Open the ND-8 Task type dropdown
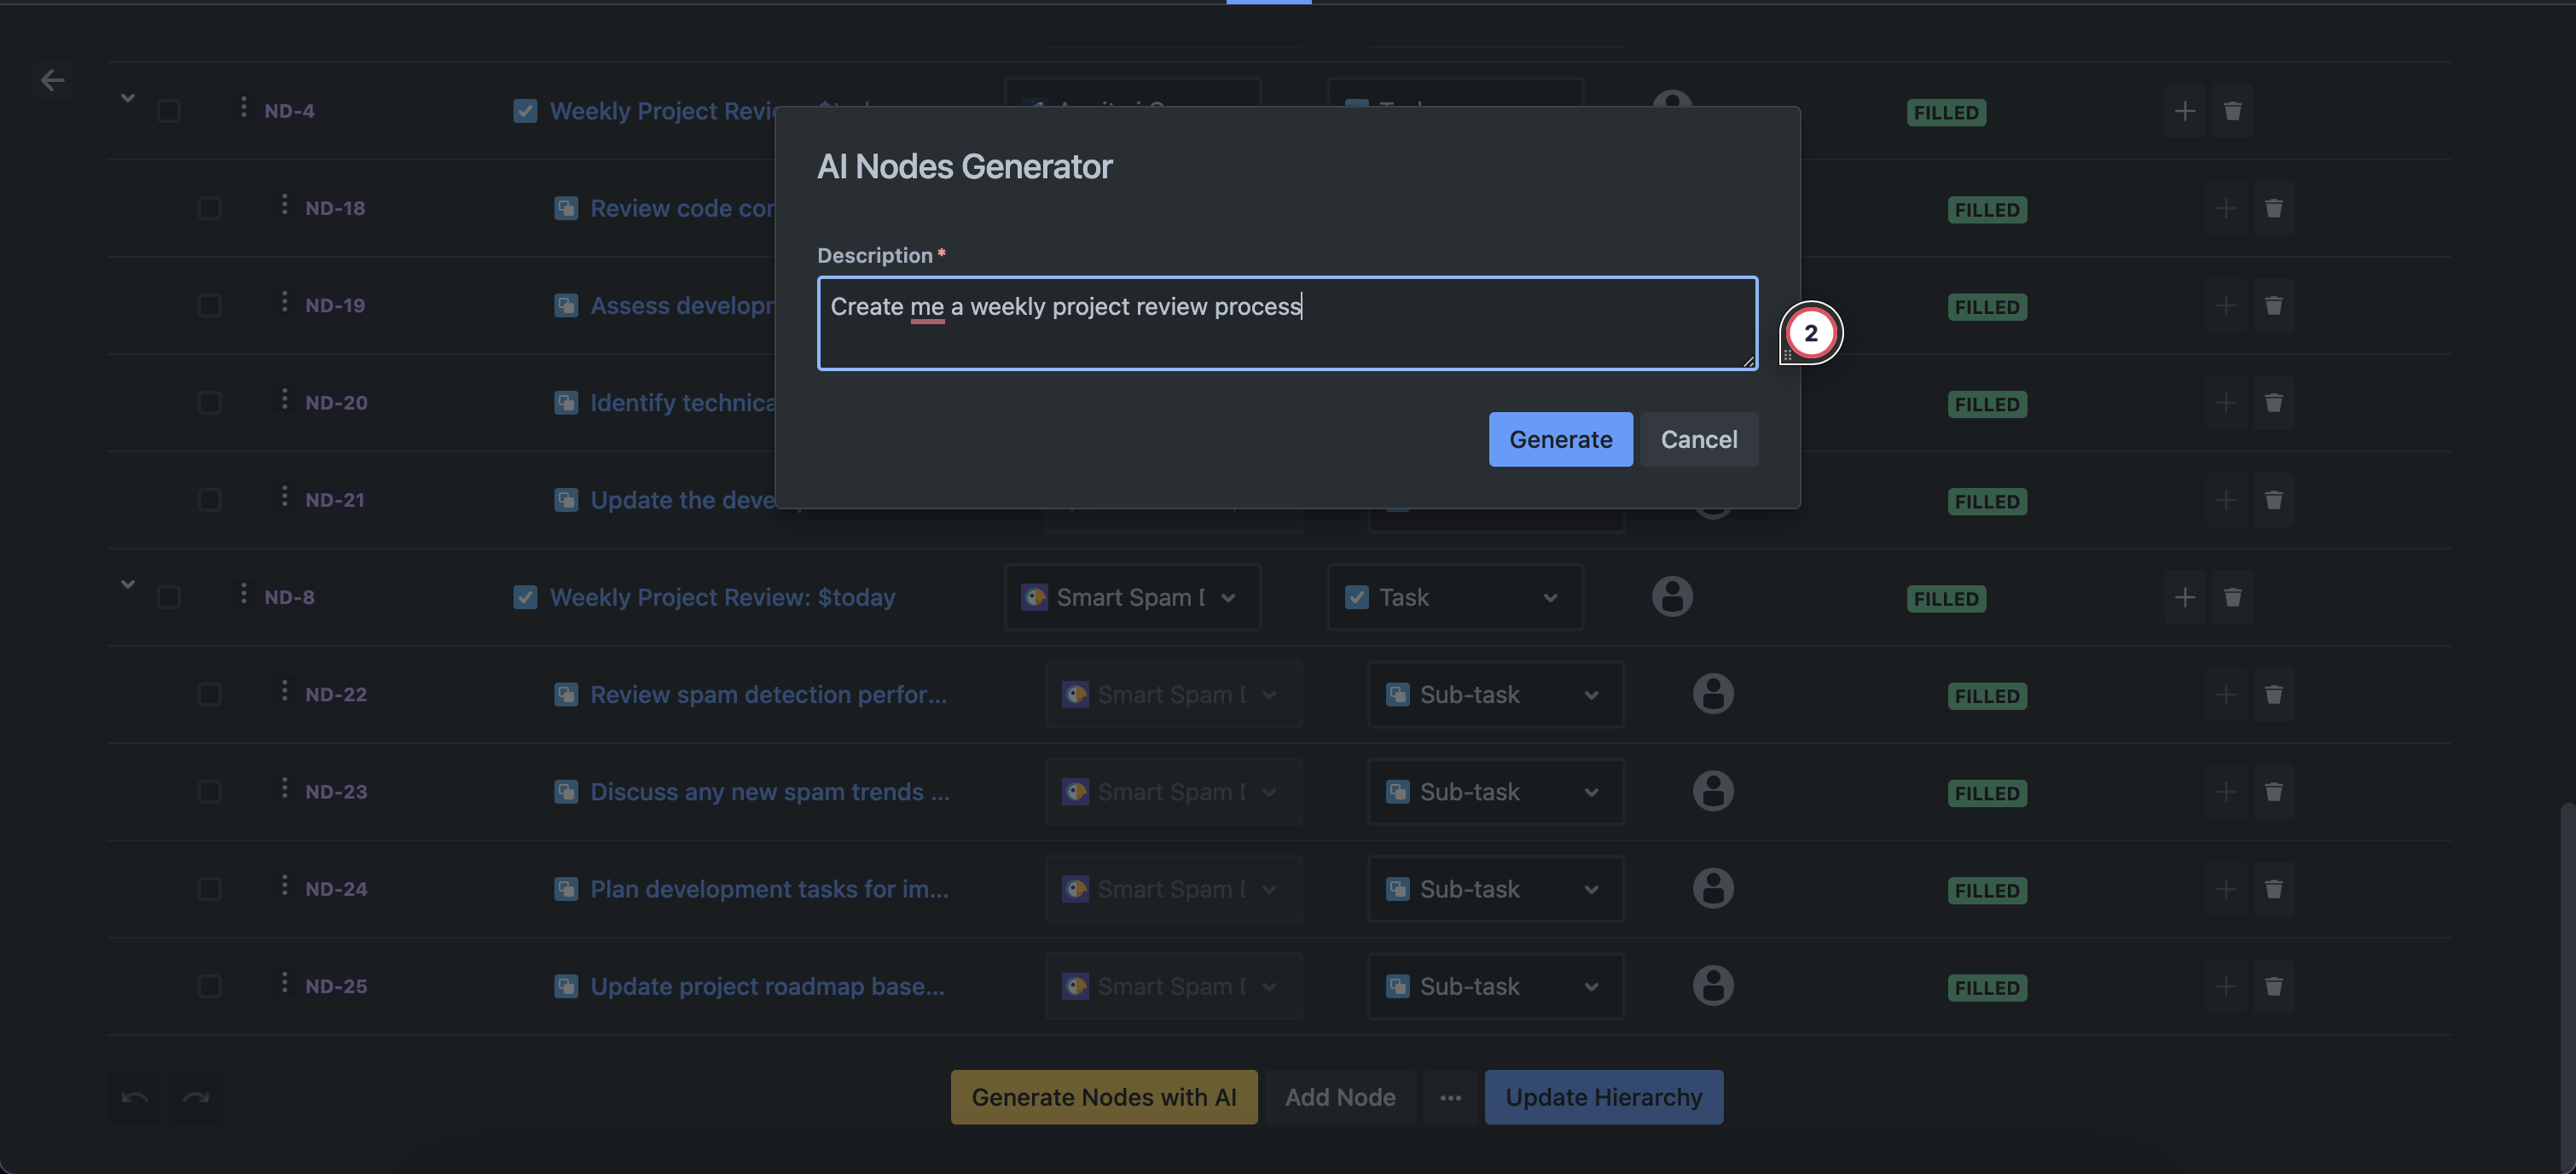2576x1174 pixels. click(1454, 597)
